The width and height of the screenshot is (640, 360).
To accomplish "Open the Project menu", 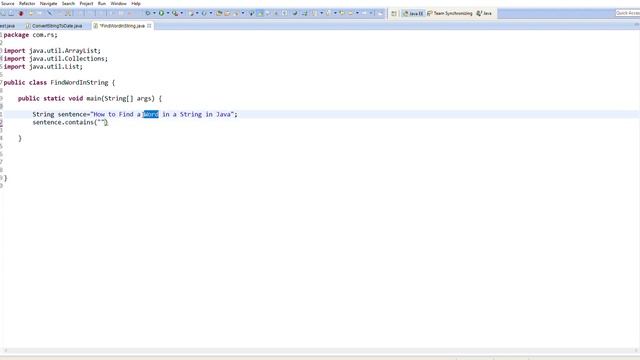I will pos(86,3).
